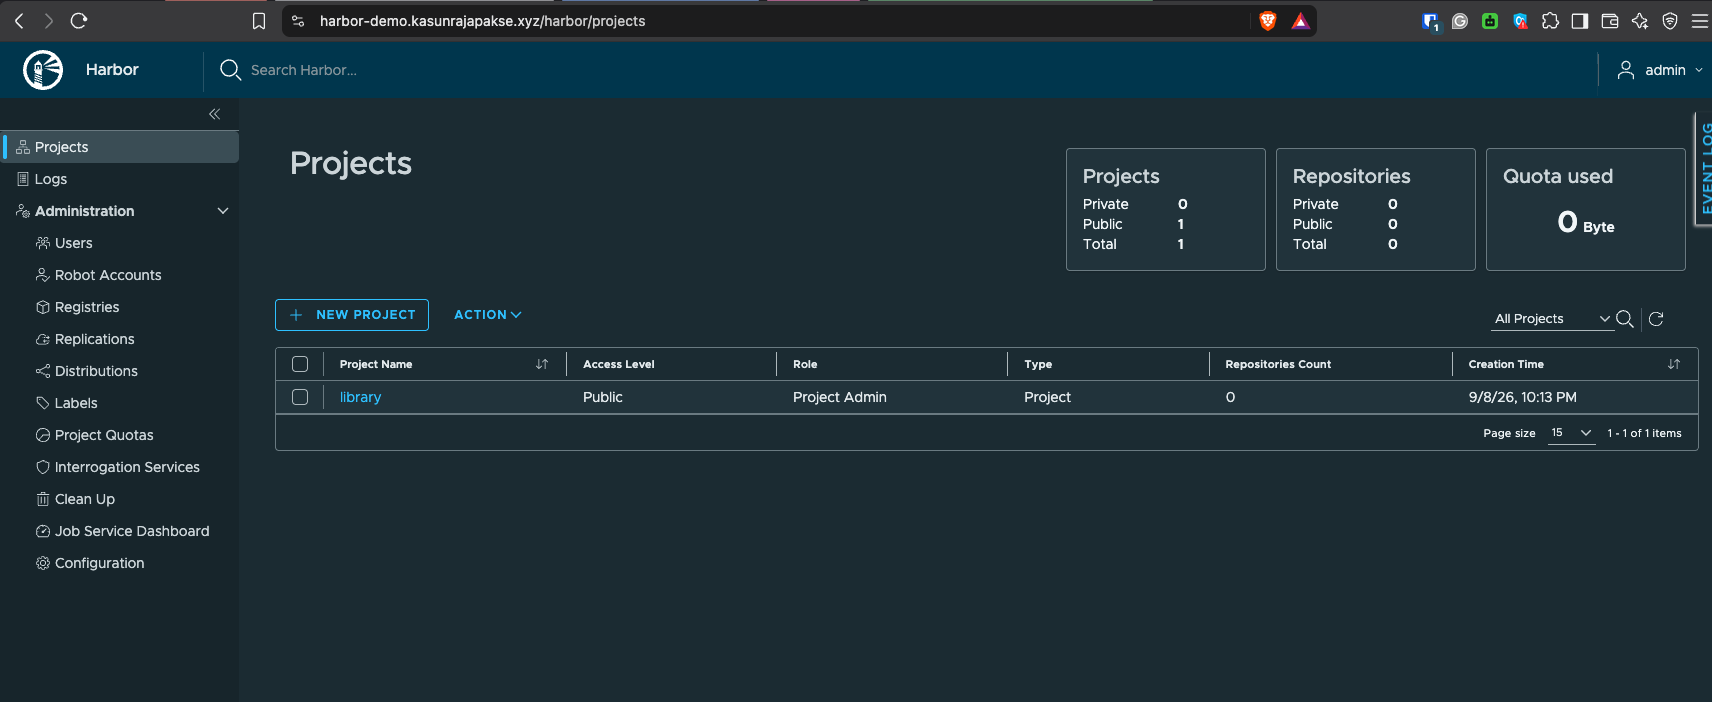Screen dimensions: 1712x702
Task: Click the Search Harbor input field
Action: pyautogui.click(x=303, y=70)
